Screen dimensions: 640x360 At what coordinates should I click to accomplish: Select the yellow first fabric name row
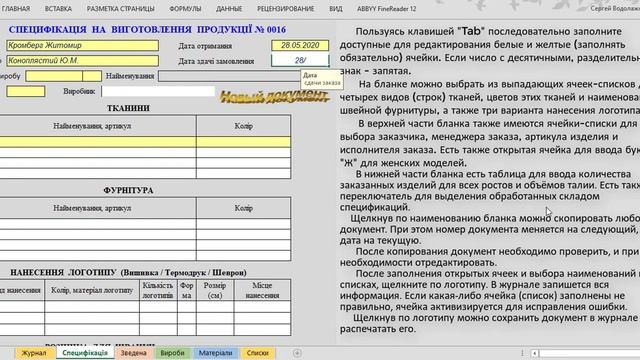click(98, 142)
